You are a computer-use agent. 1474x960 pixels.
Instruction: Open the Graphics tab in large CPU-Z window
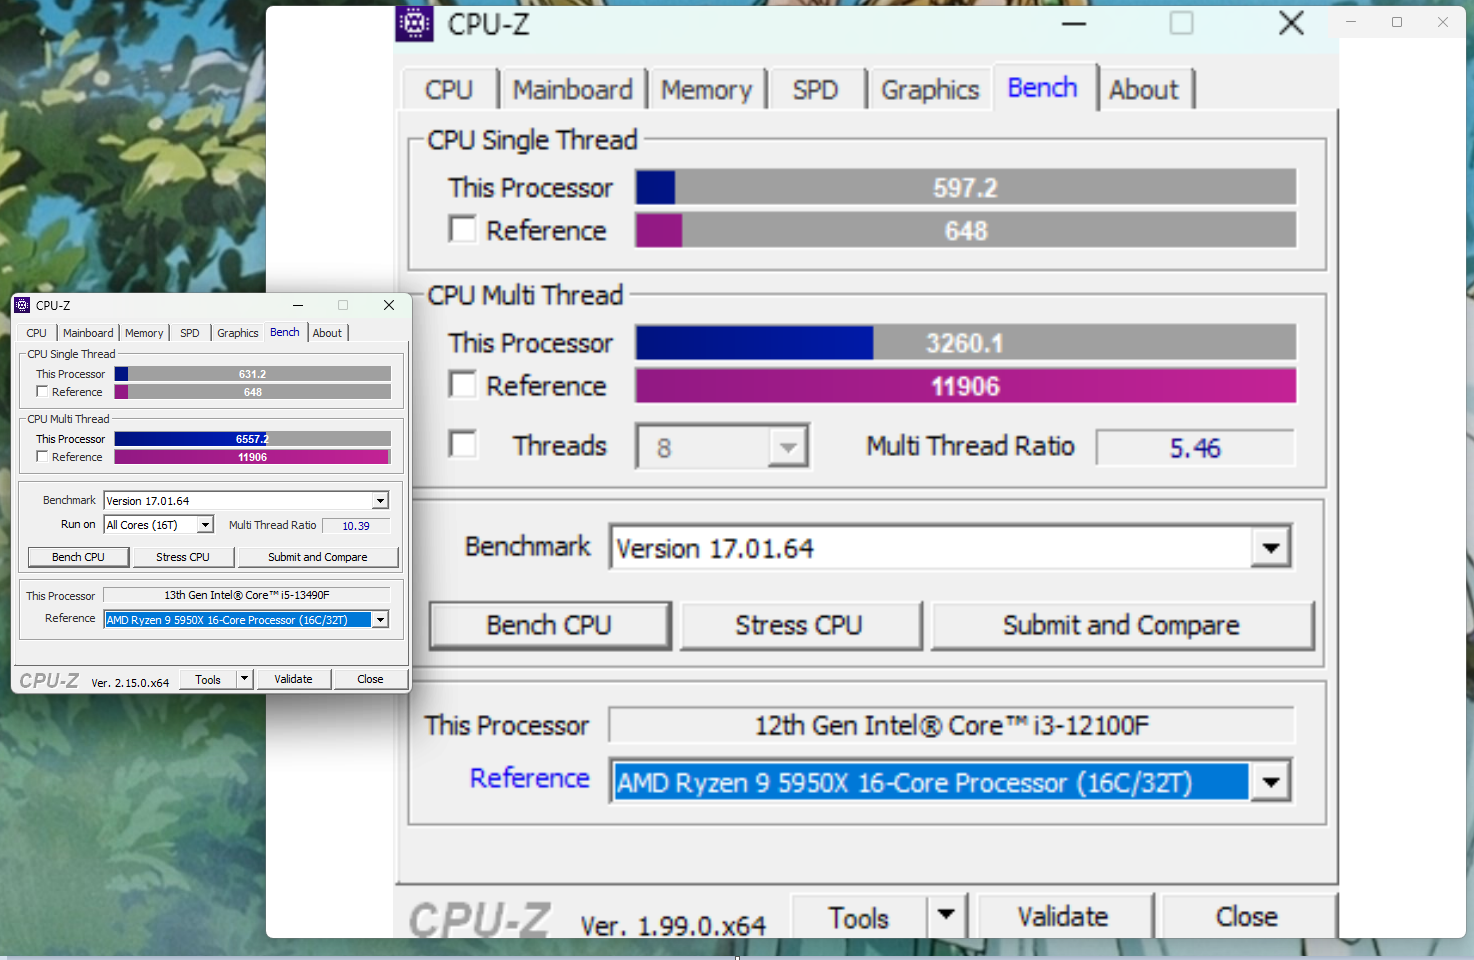point(930,90)
